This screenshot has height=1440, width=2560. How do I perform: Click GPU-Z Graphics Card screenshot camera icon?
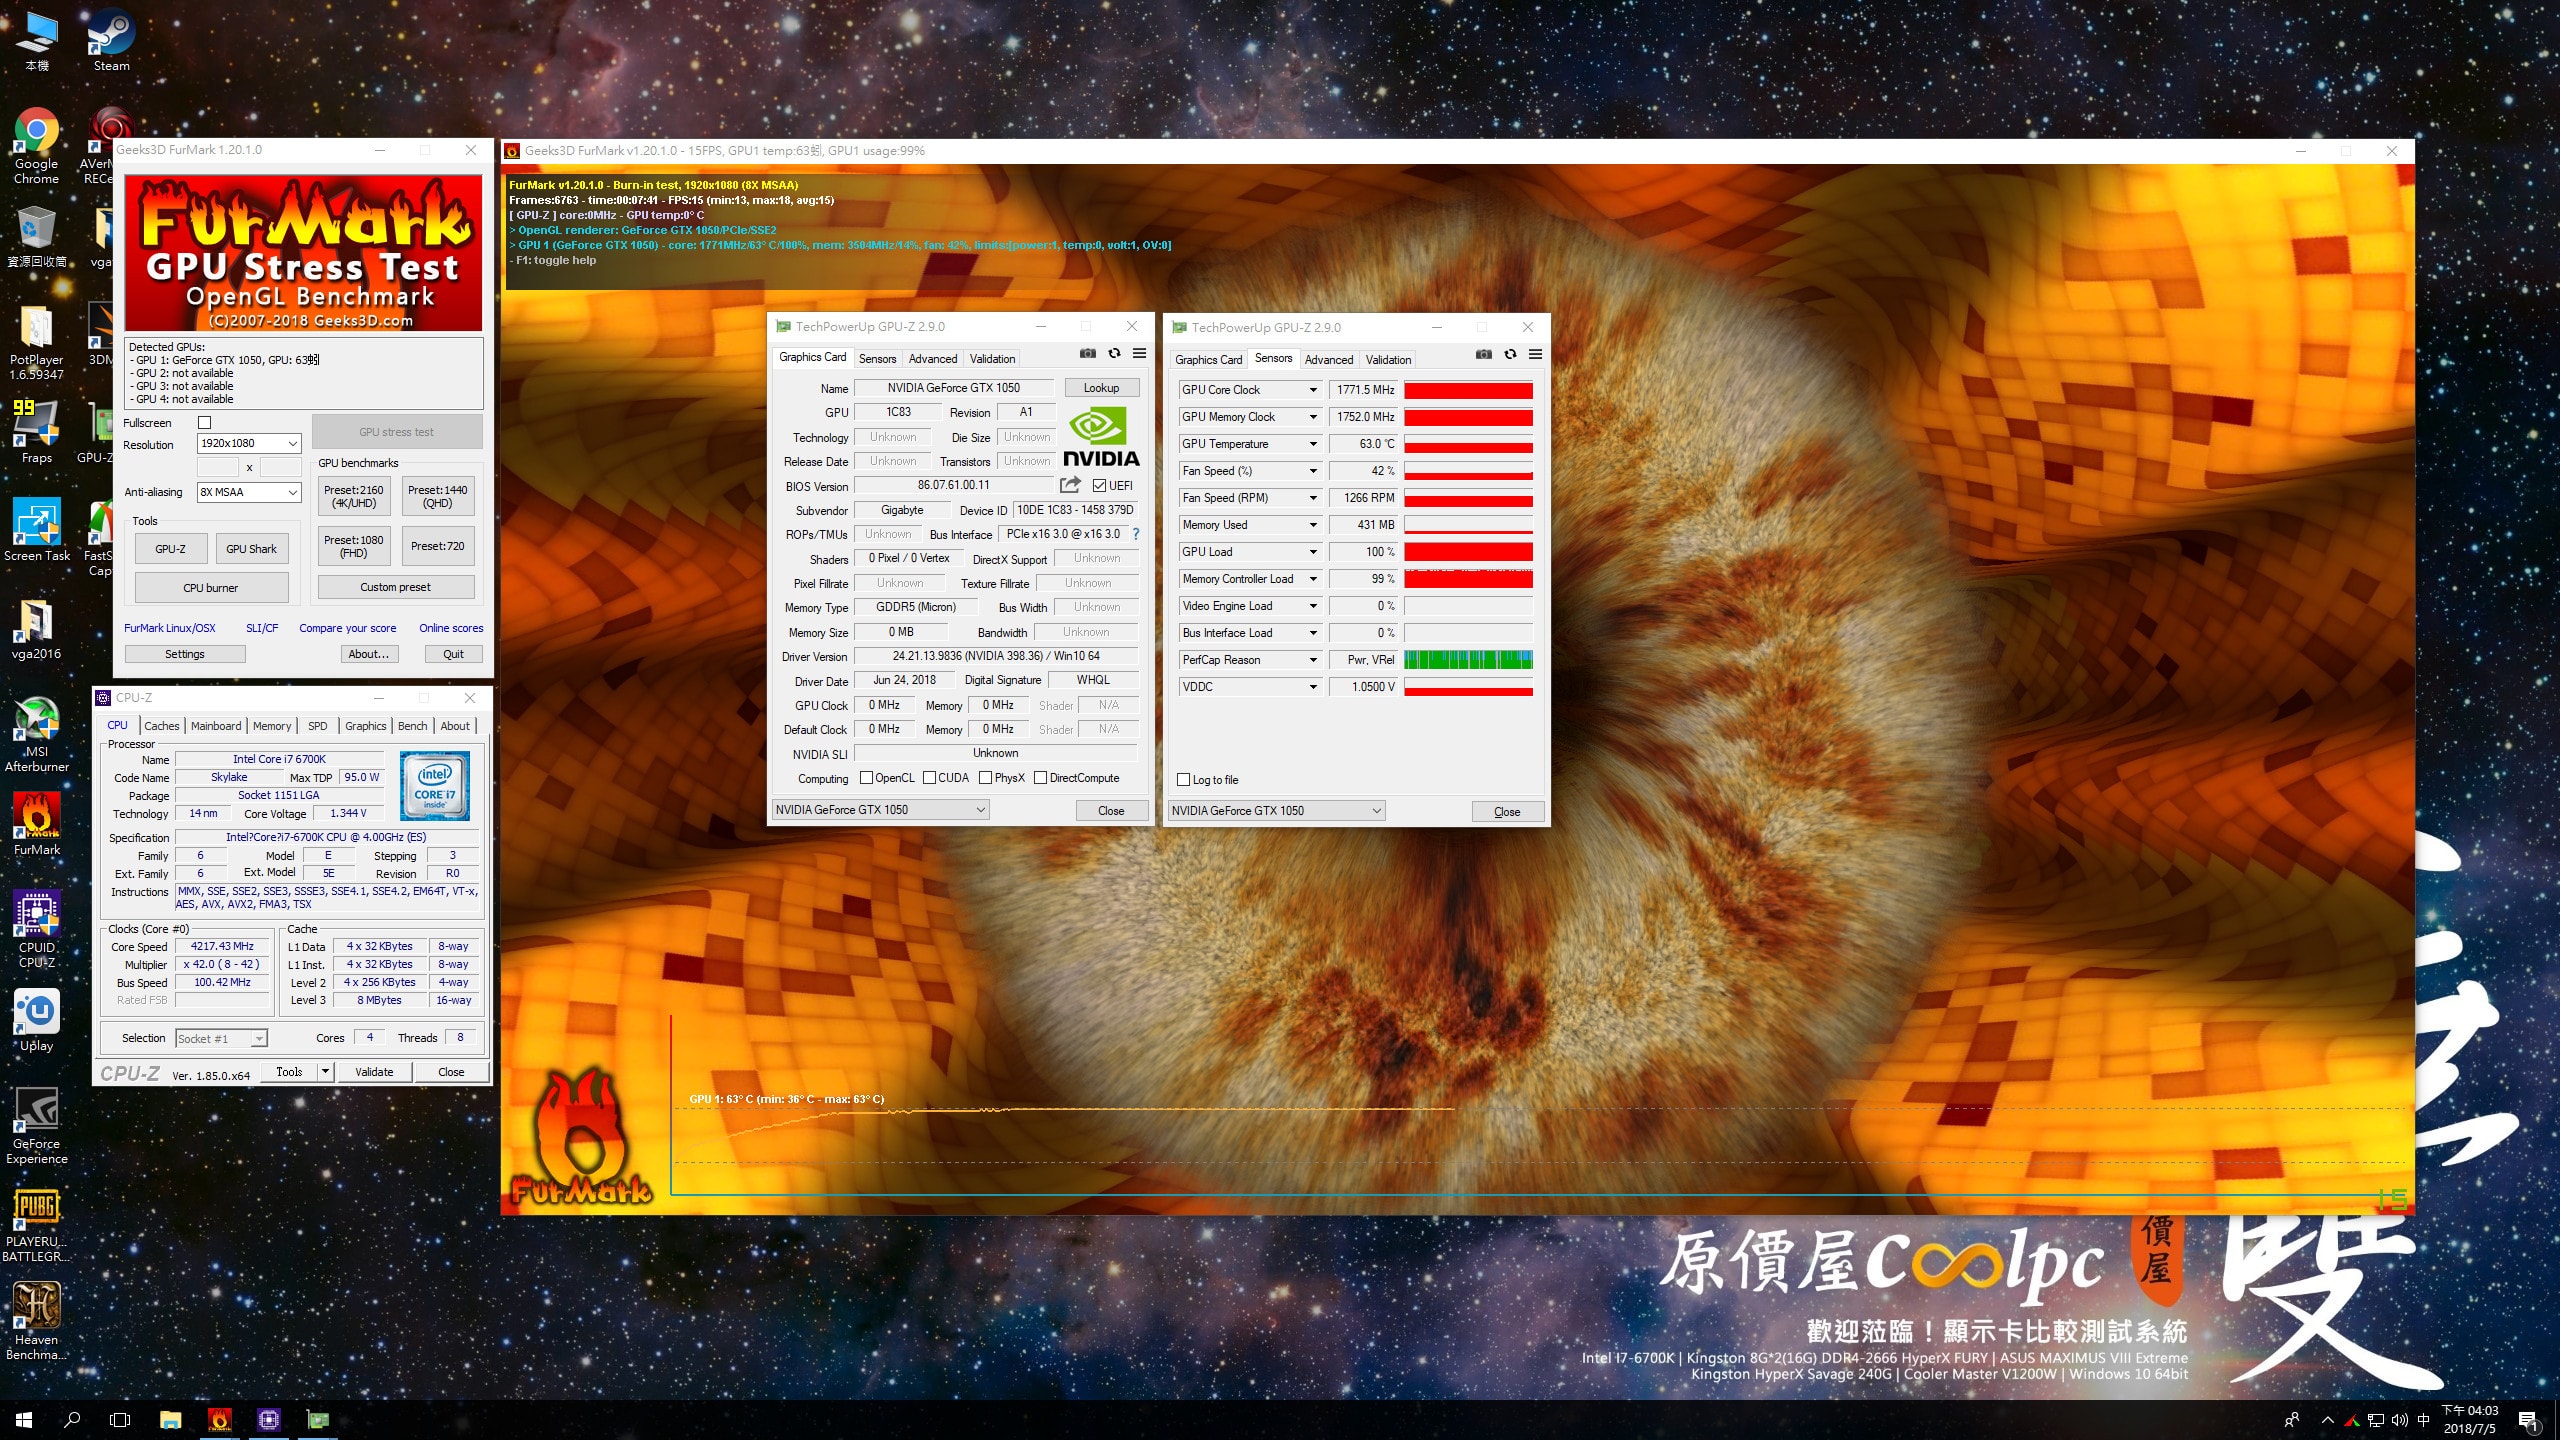[1088, 353]
